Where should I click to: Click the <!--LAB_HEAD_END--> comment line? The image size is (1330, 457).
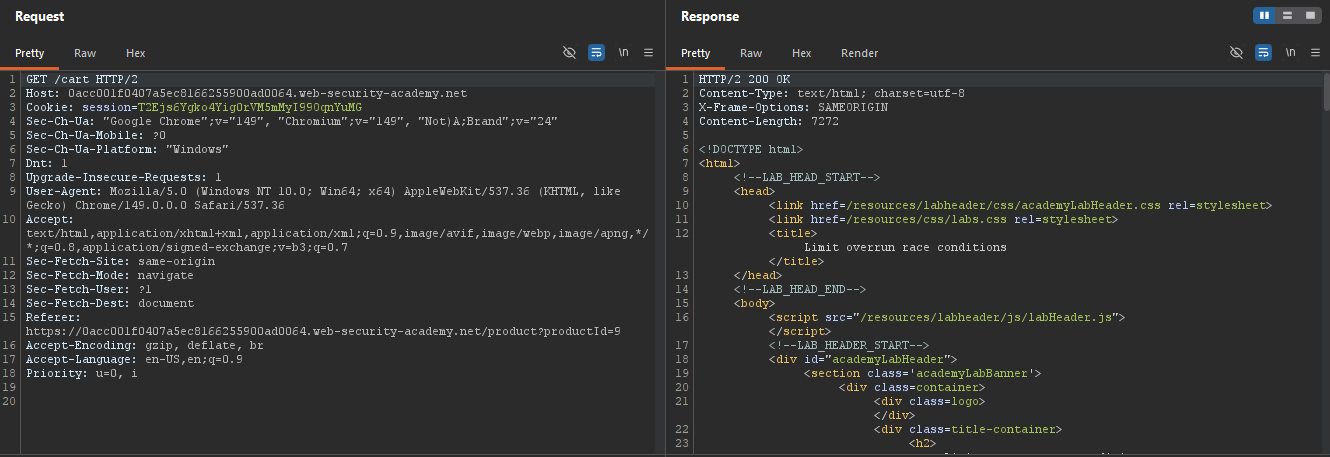[800, 289]
